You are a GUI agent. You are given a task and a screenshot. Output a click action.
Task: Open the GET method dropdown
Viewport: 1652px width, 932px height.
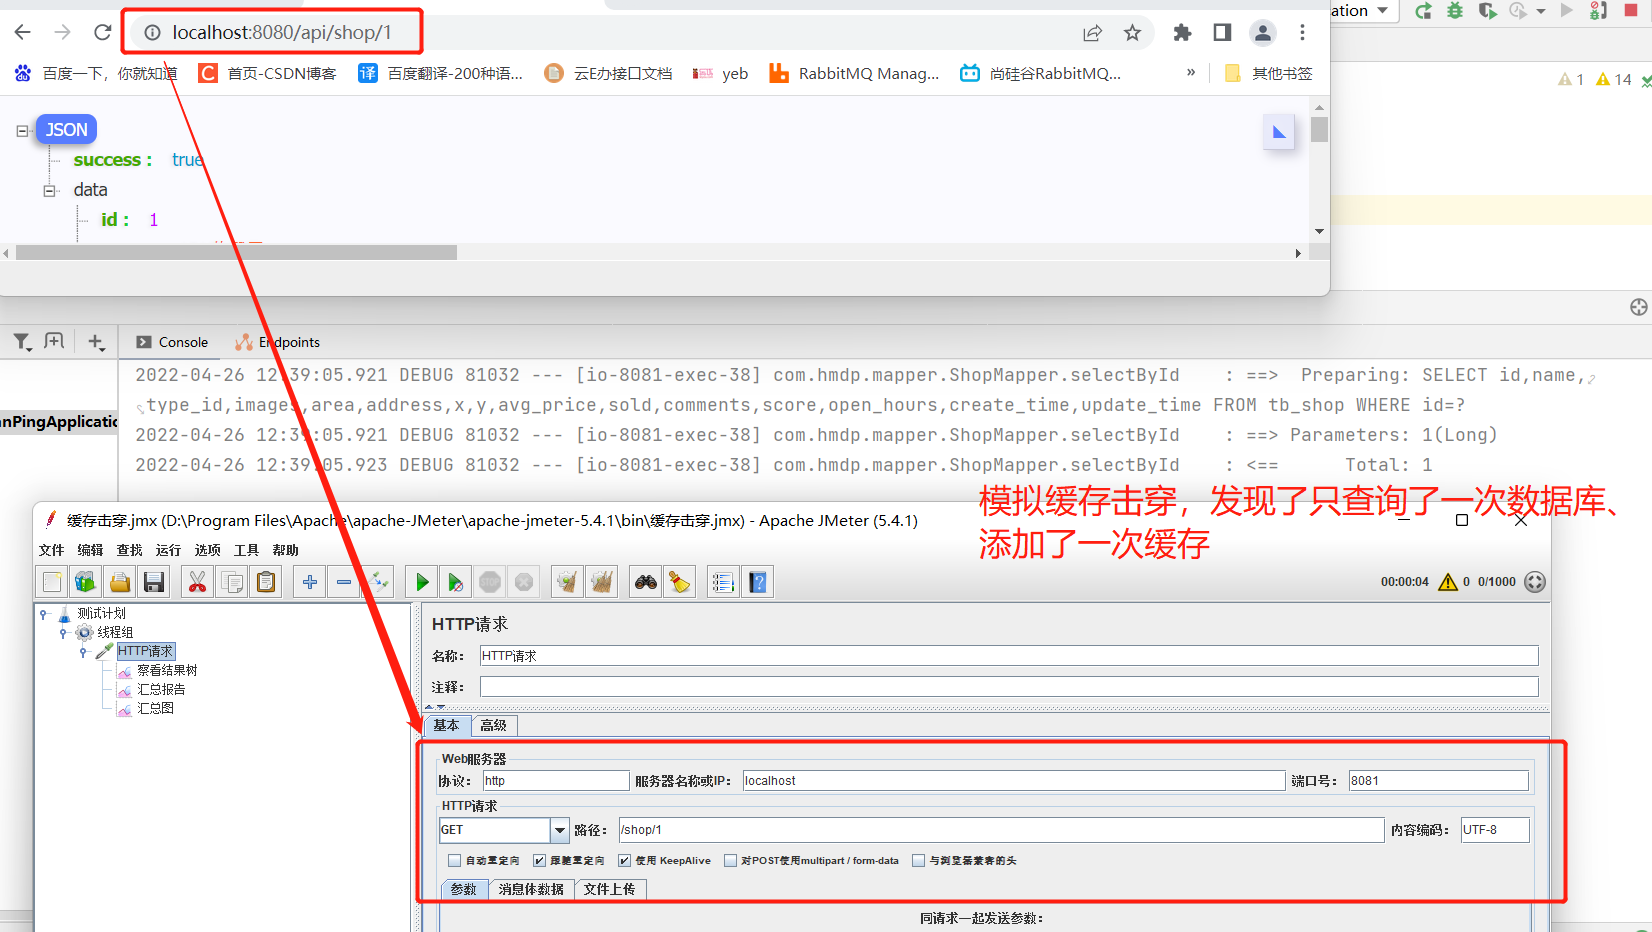tap(559, 830)
